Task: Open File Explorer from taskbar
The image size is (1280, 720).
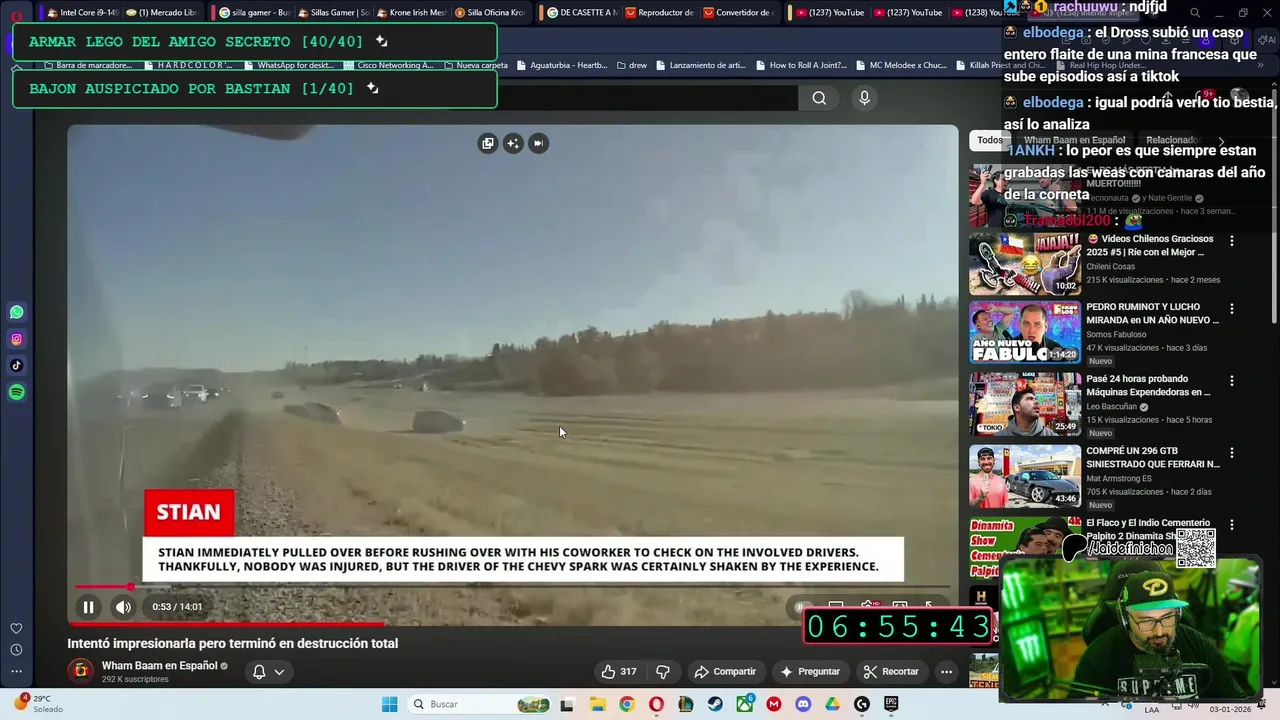Action: pos(597,704)
